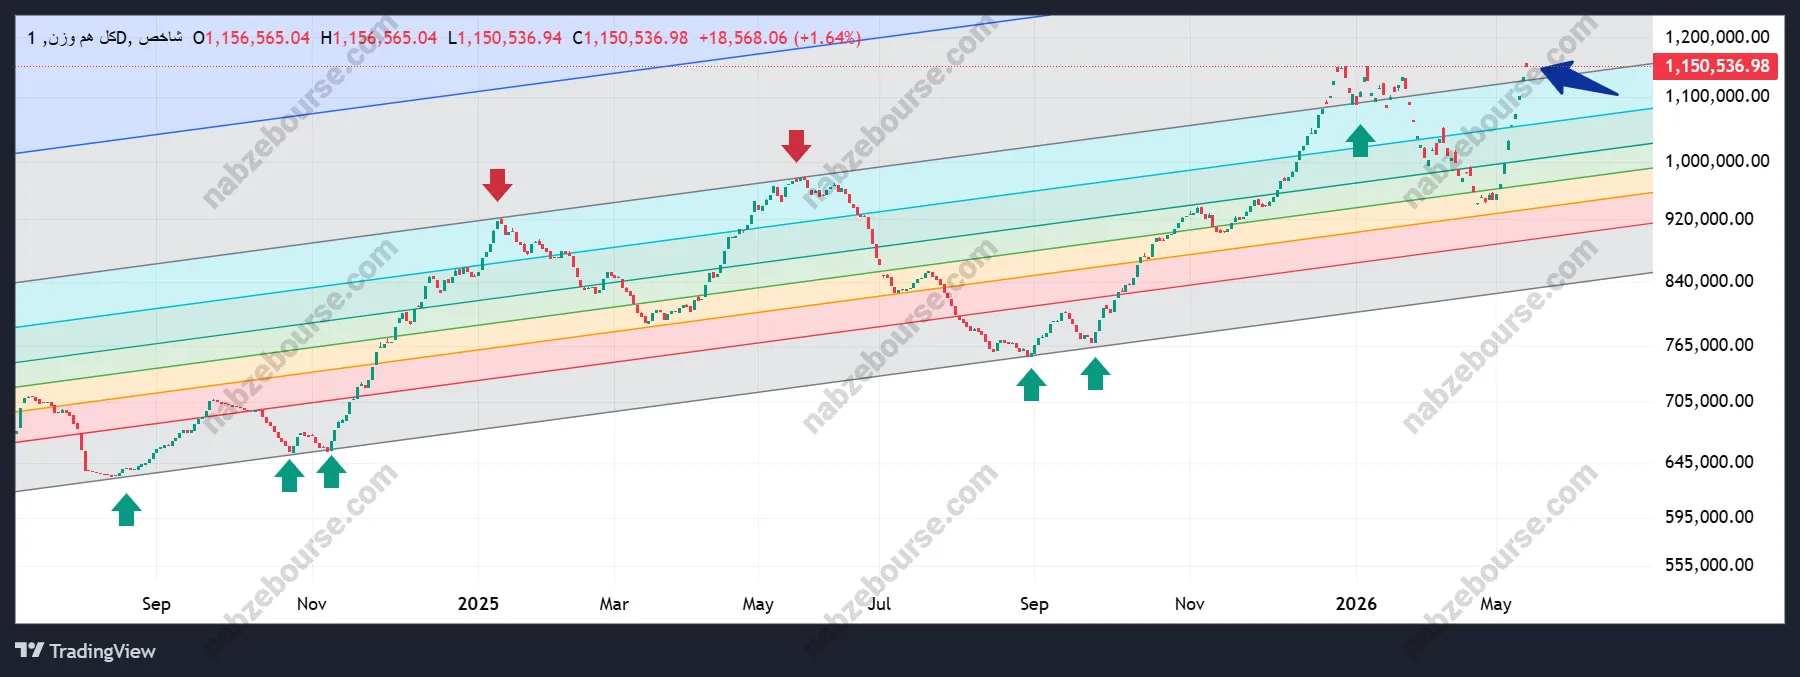The height and width of the screenshot is (677, 1800).
Task: Select the Nov label preceding 2025
Action: coord(312,604)
